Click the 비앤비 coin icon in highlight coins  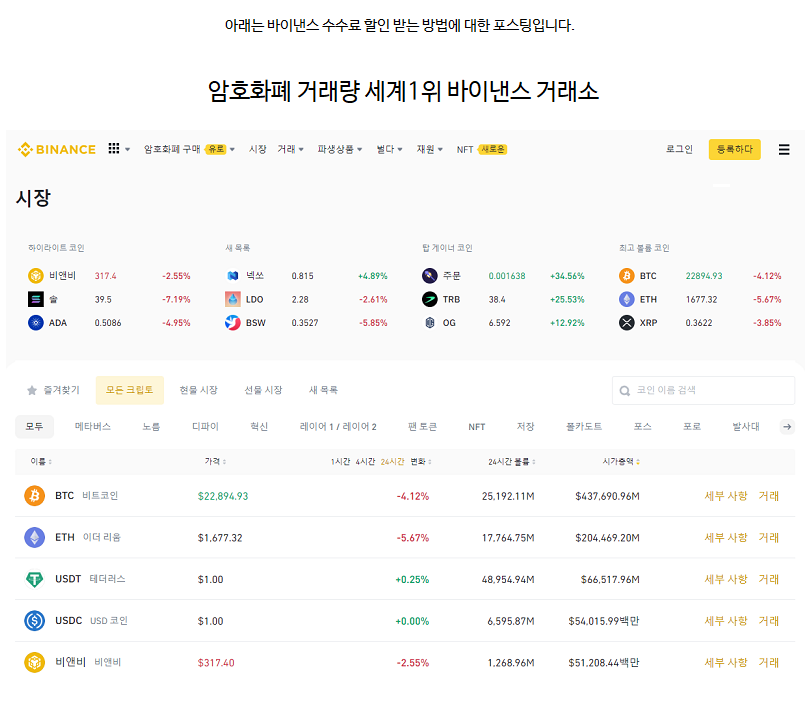pos(36,276)
